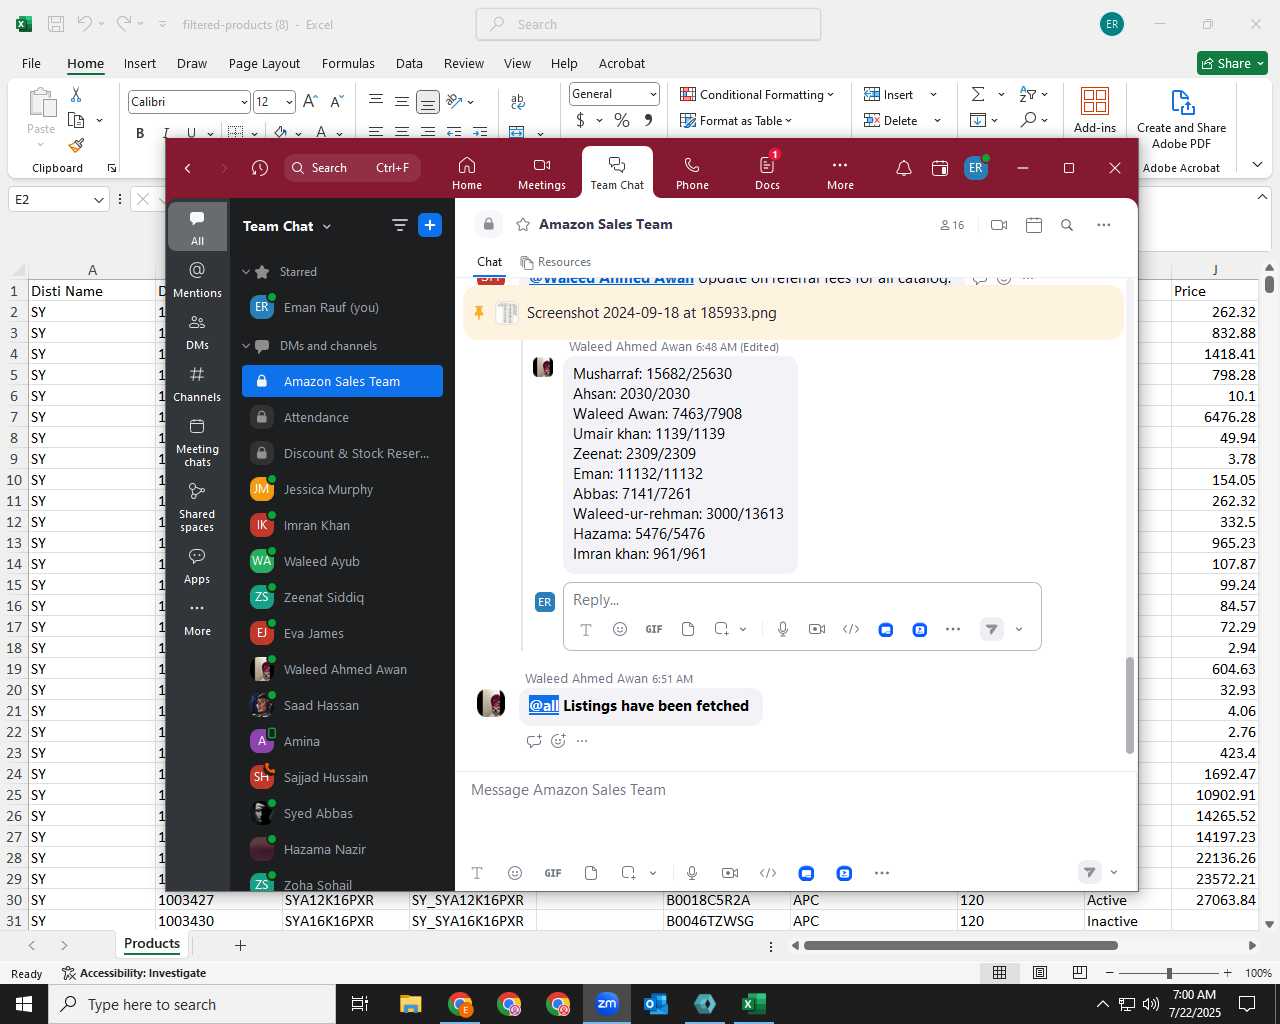This screenshot has width=1280, height=1024.
Task: Click the Zoom search box
Action: (352, 168)
